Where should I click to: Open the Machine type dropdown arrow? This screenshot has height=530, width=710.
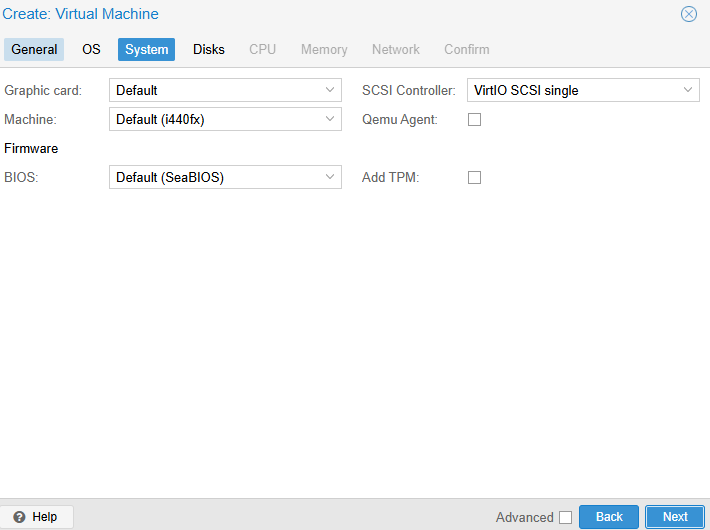[332, 120]
